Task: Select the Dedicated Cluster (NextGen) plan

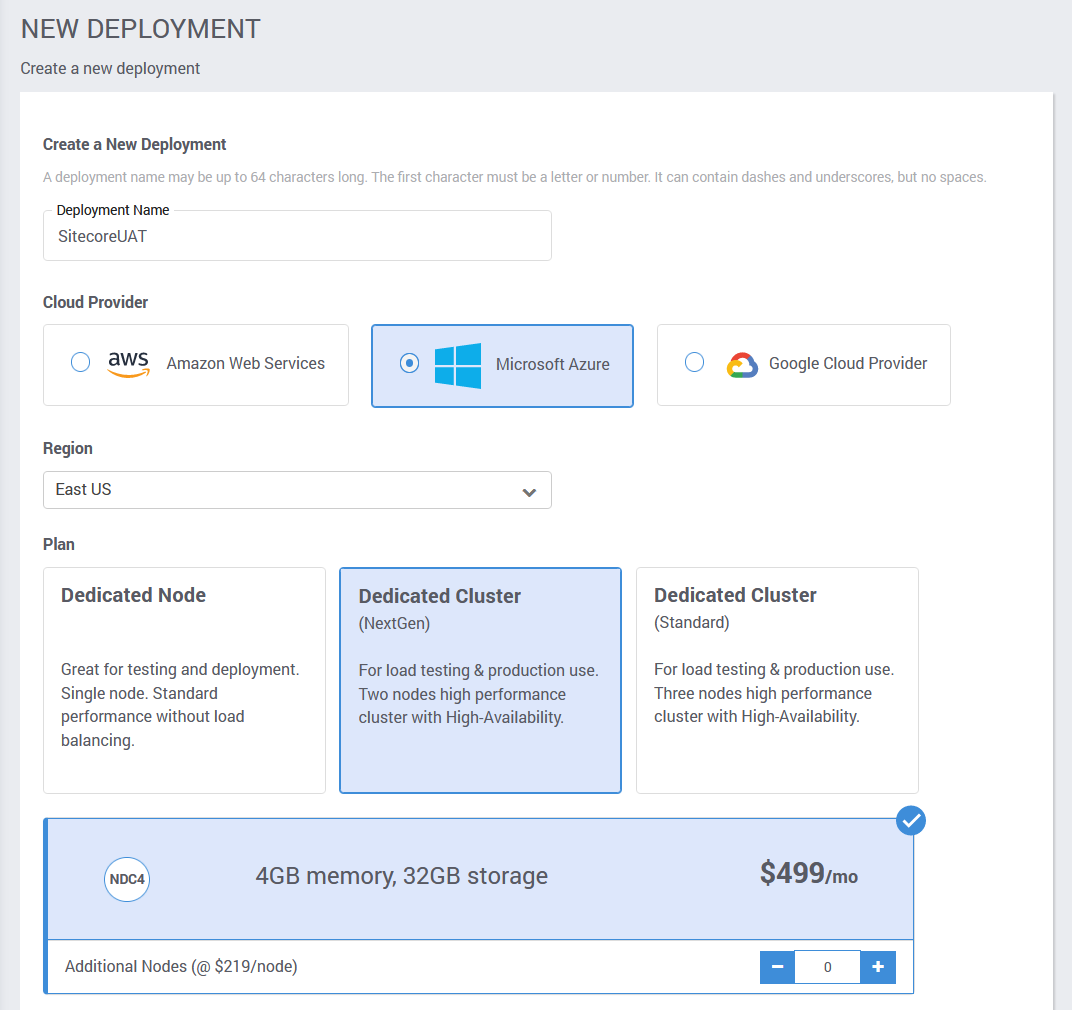Action: click(x=480, y=680)
